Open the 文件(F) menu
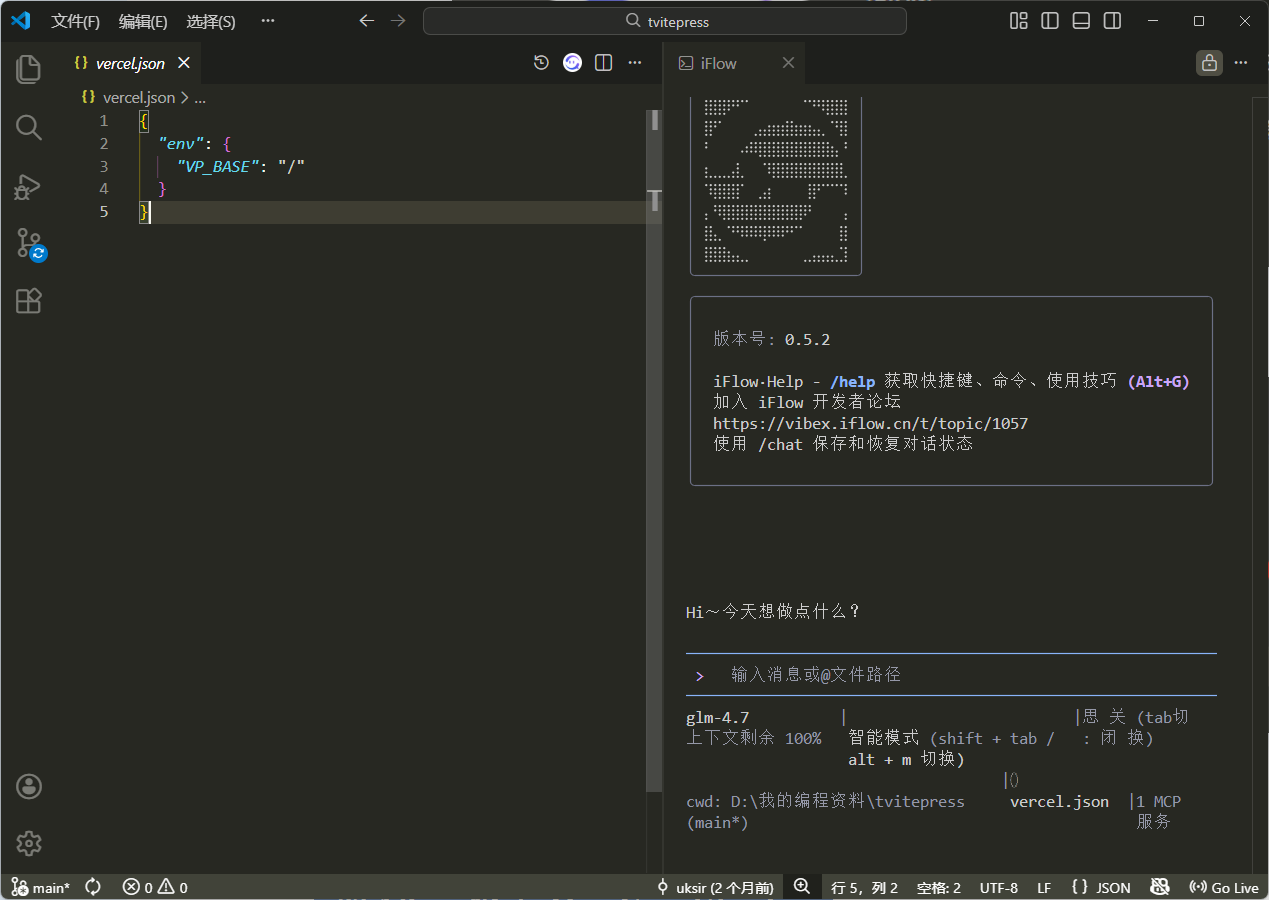This screenshot has height=900, width=1269. [75, 21]
